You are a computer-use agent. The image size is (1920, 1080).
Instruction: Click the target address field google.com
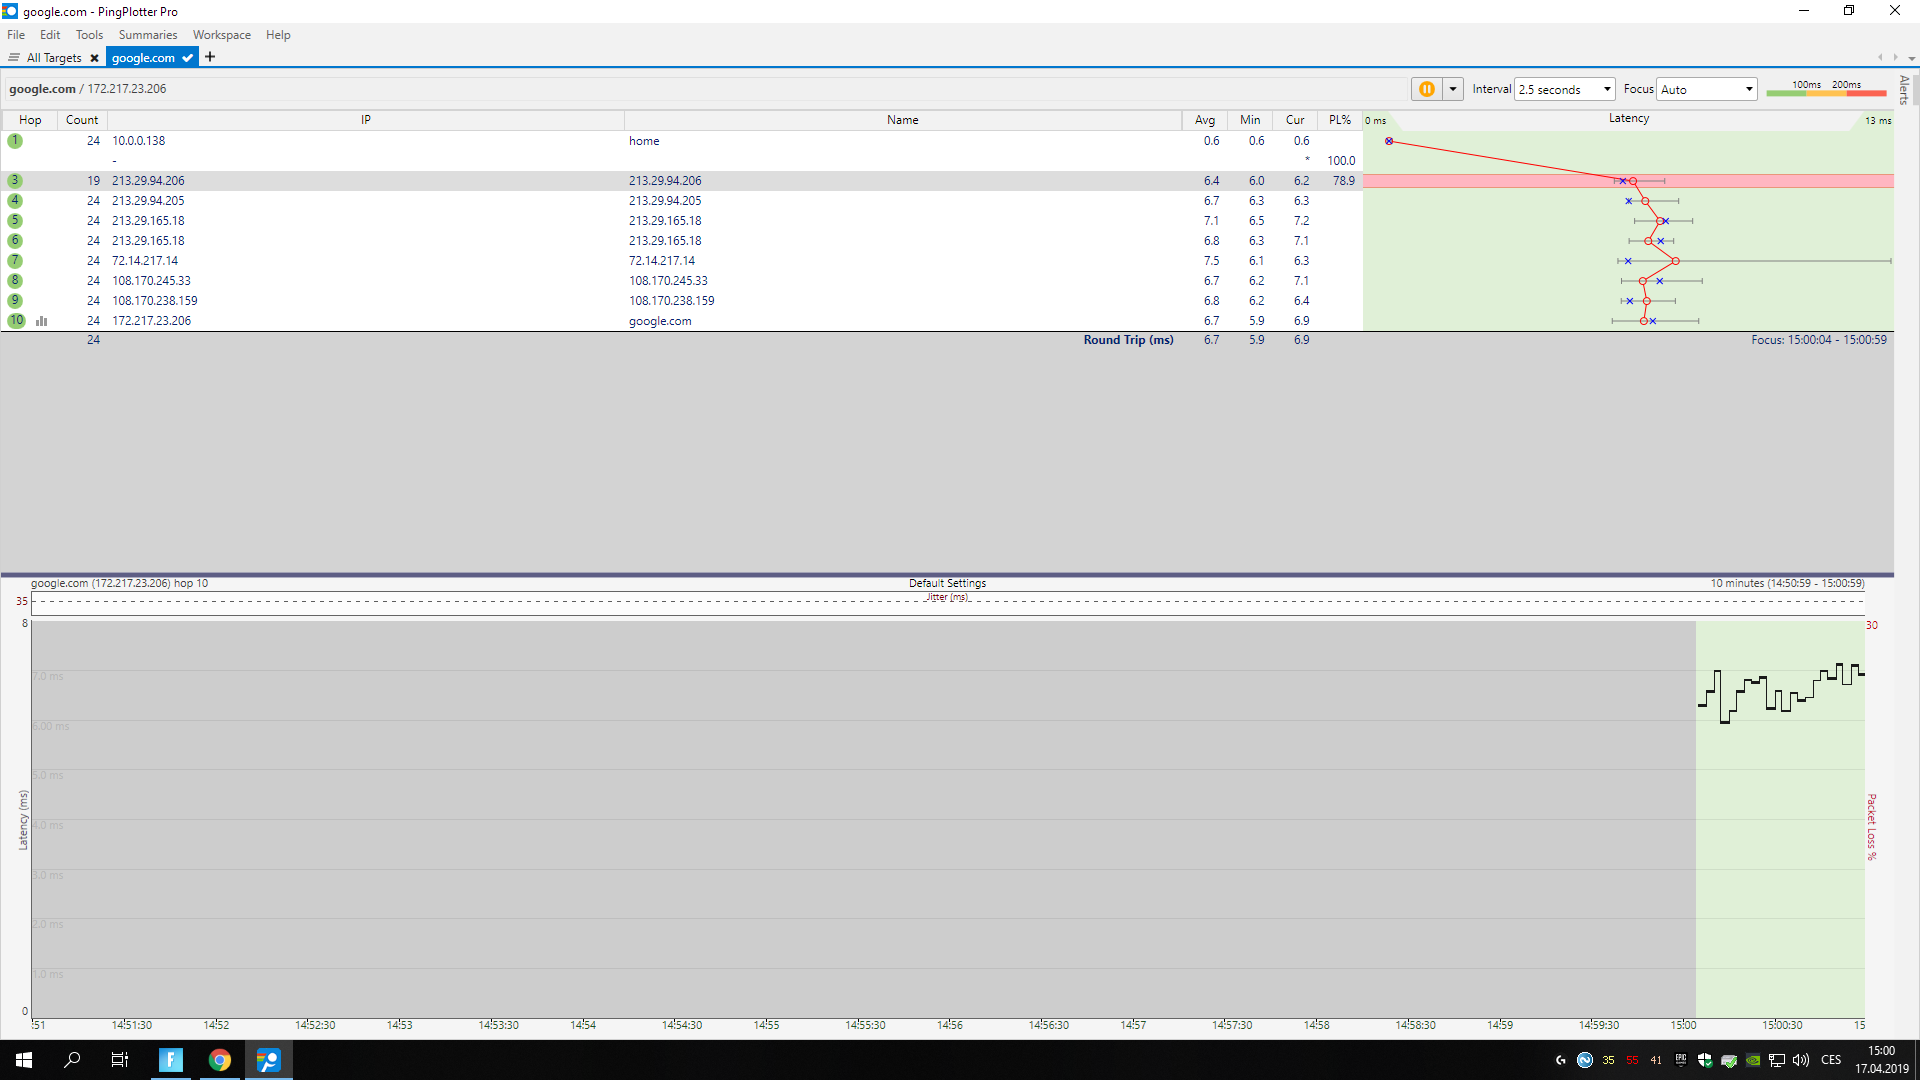[42, 89]
